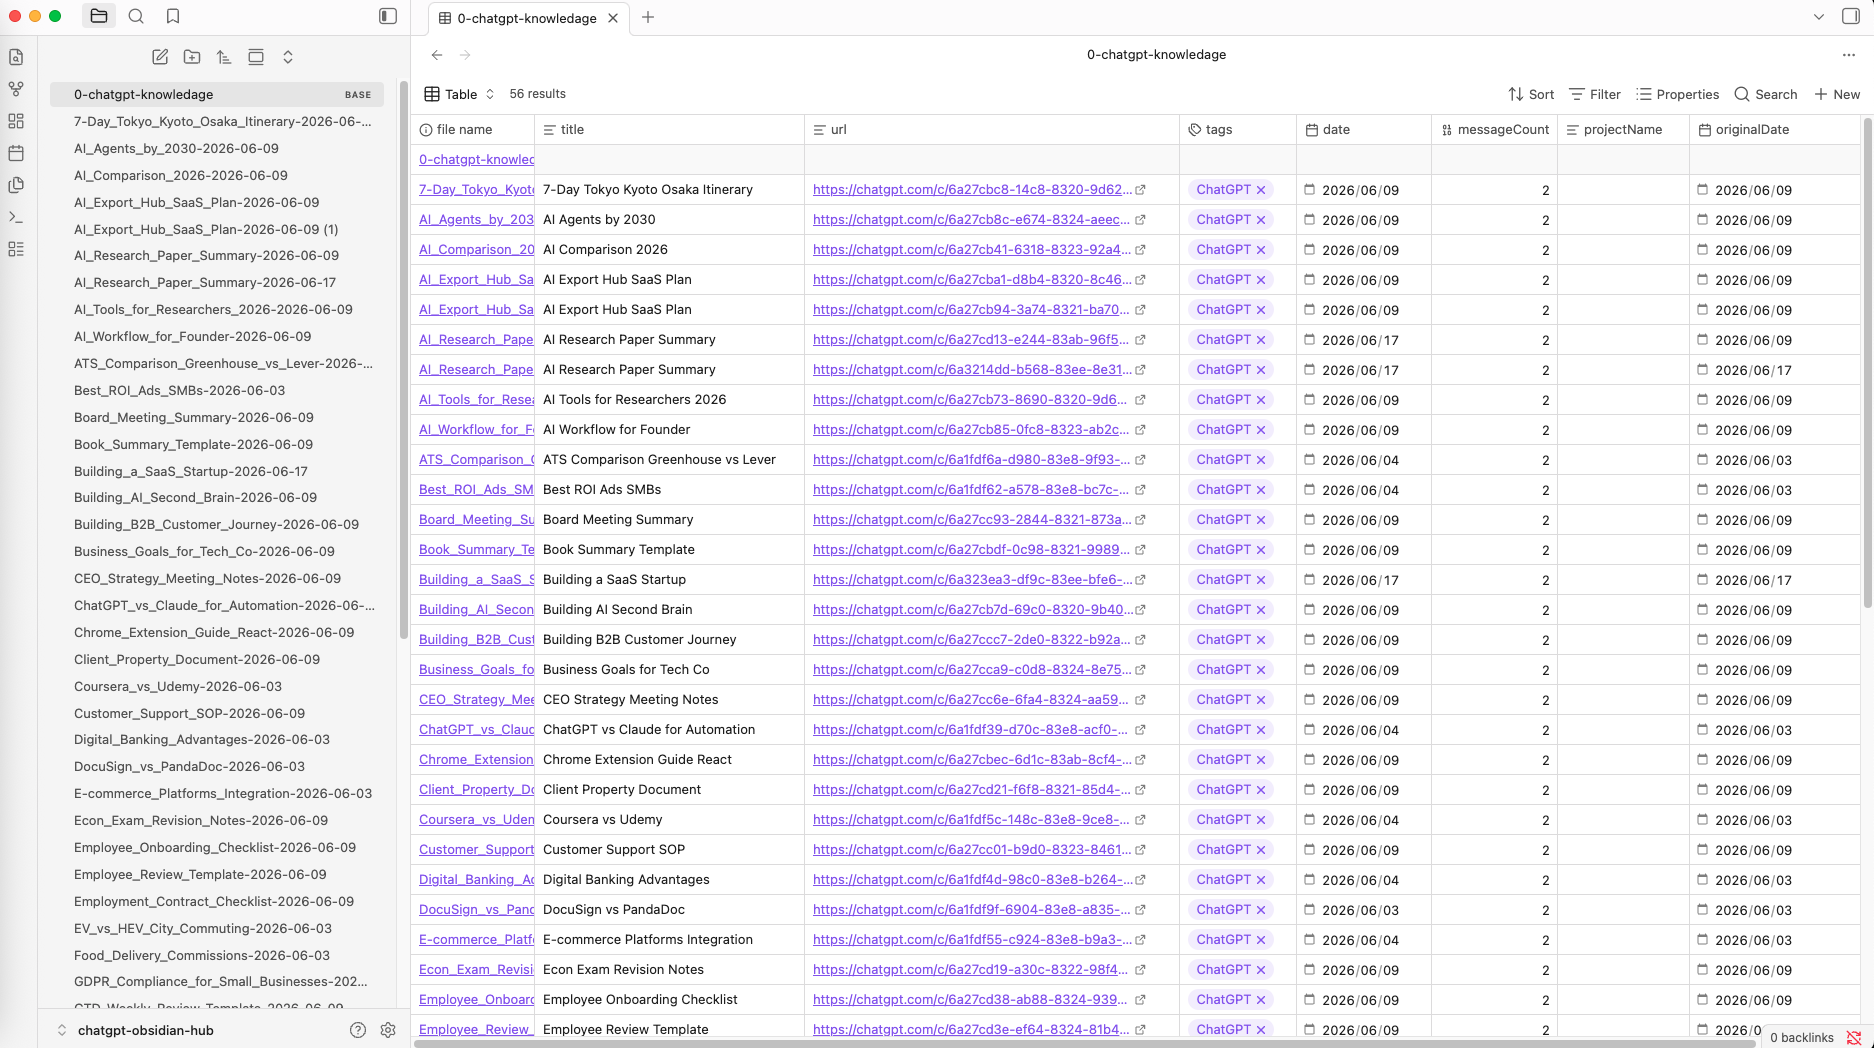Screen dimensions: 1874x1048
Task: Open Digital_Banking_A file name link
Action: click(476, 879)
